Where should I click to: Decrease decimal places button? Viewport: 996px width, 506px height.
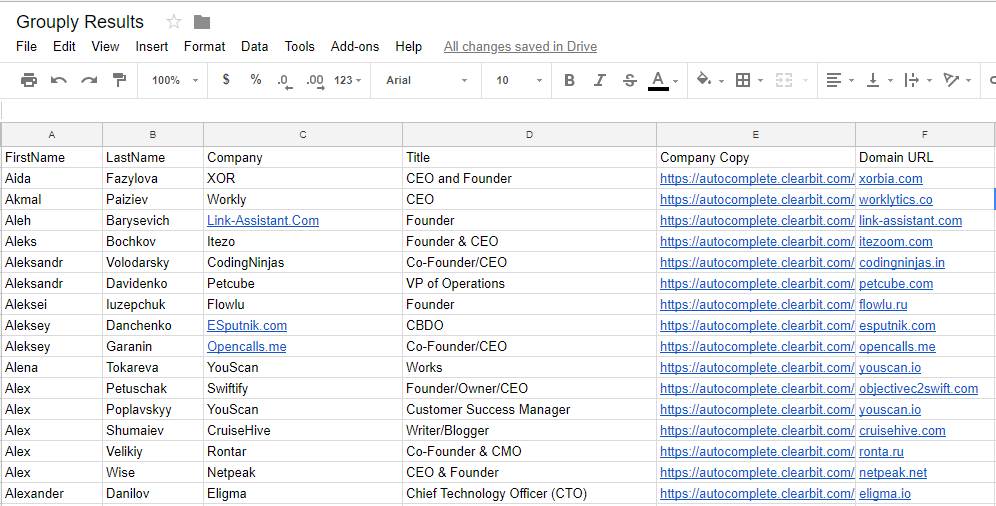tap(285, 81)
